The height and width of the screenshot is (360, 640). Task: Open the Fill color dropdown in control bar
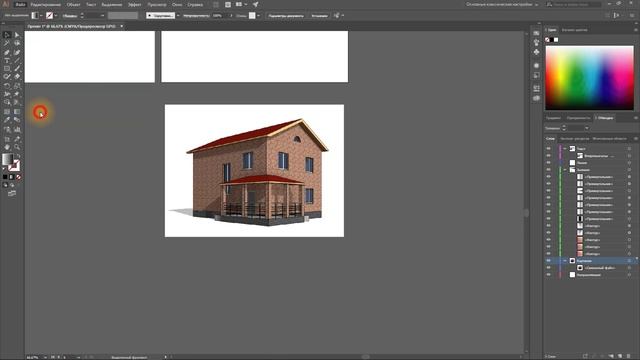tap(41, 16)
